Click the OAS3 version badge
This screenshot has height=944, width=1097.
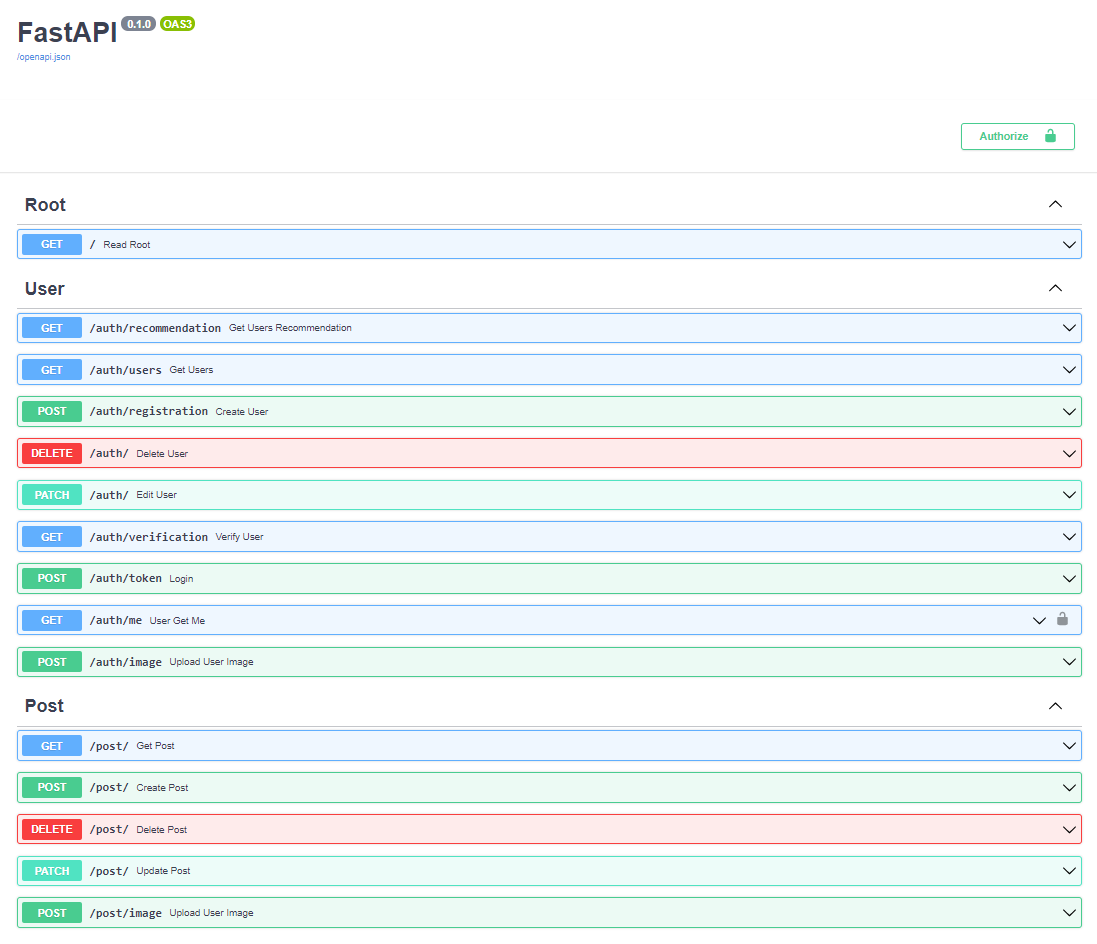[177, 24]
